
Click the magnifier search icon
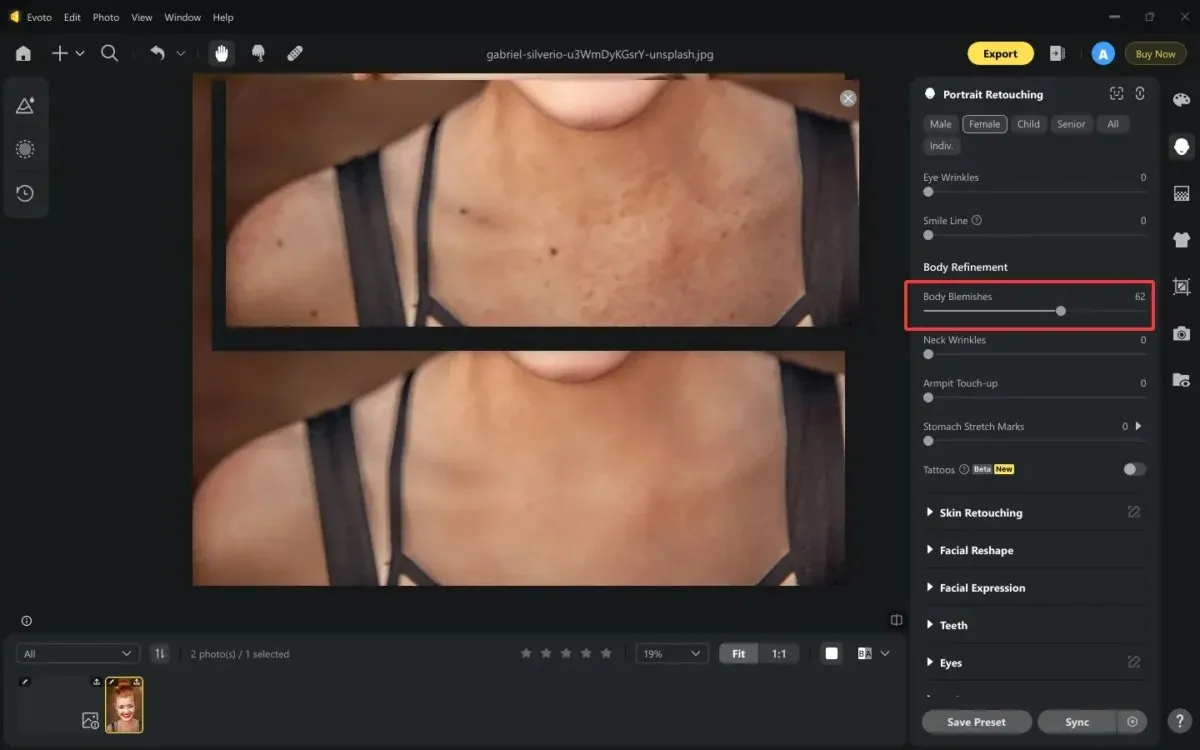pos(110,54)
